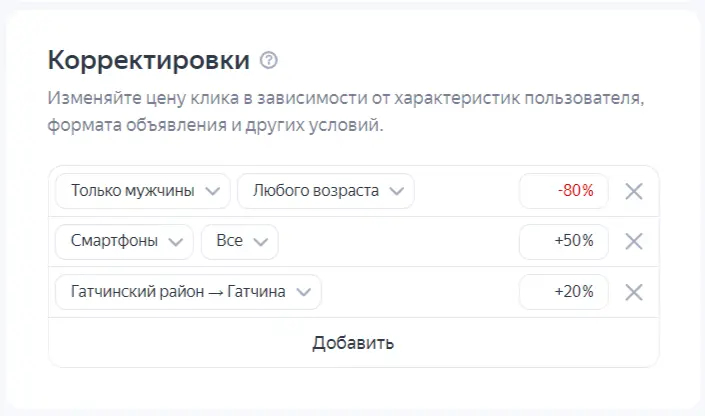Viewport: 705px width, 416px height.
Task: Remove the Гатчинский район adjustment row
Action: click(633, 292)
